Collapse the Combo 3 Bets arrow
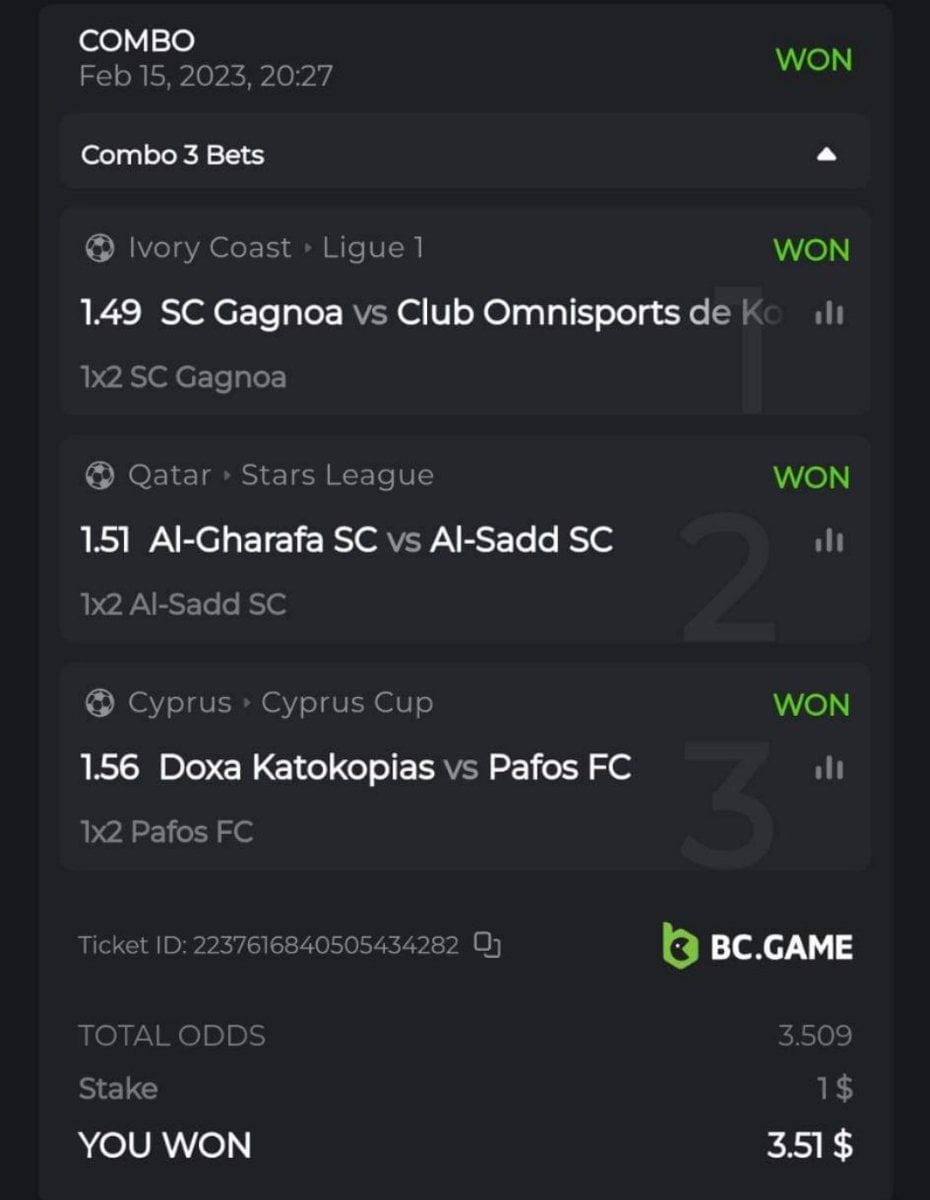 point(826,155)
